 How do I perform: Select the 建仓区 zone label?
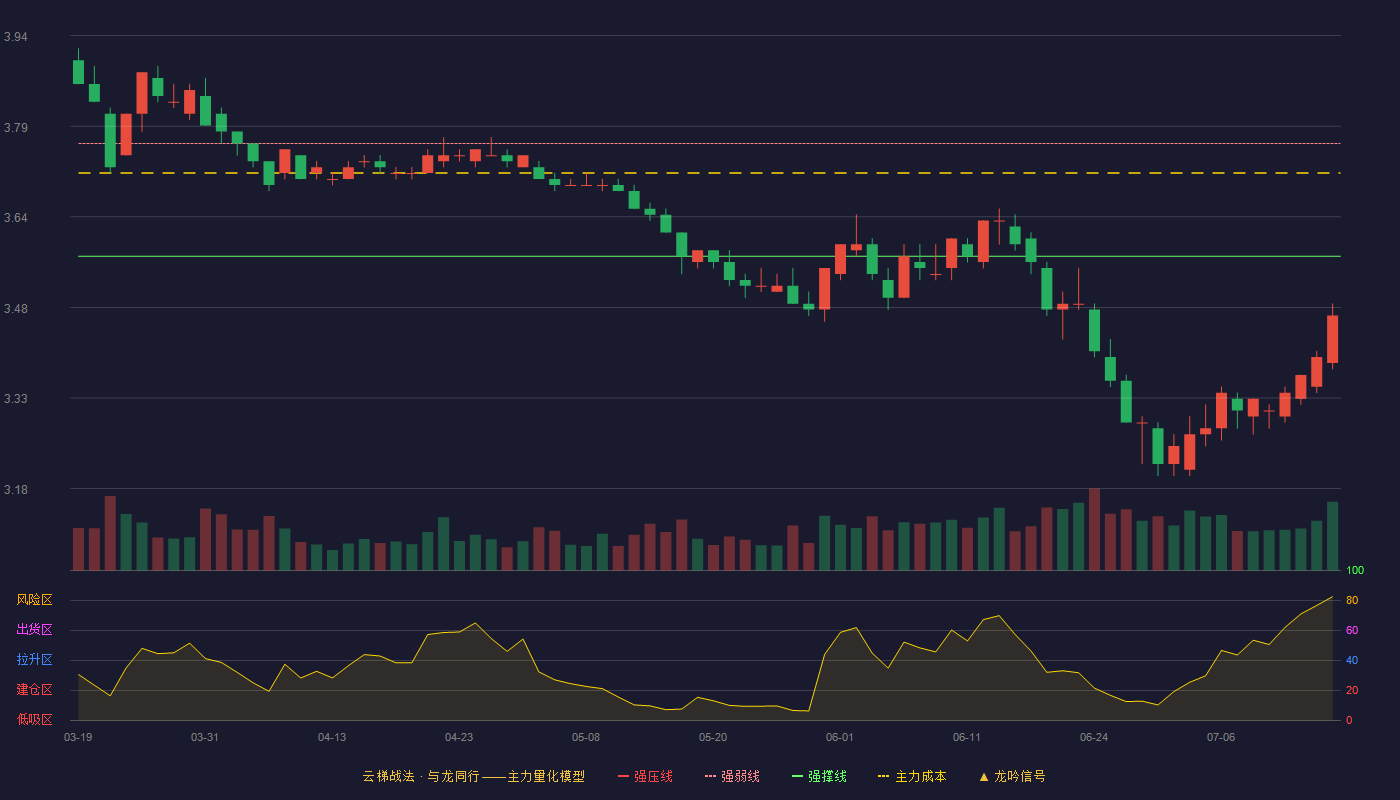34,690
